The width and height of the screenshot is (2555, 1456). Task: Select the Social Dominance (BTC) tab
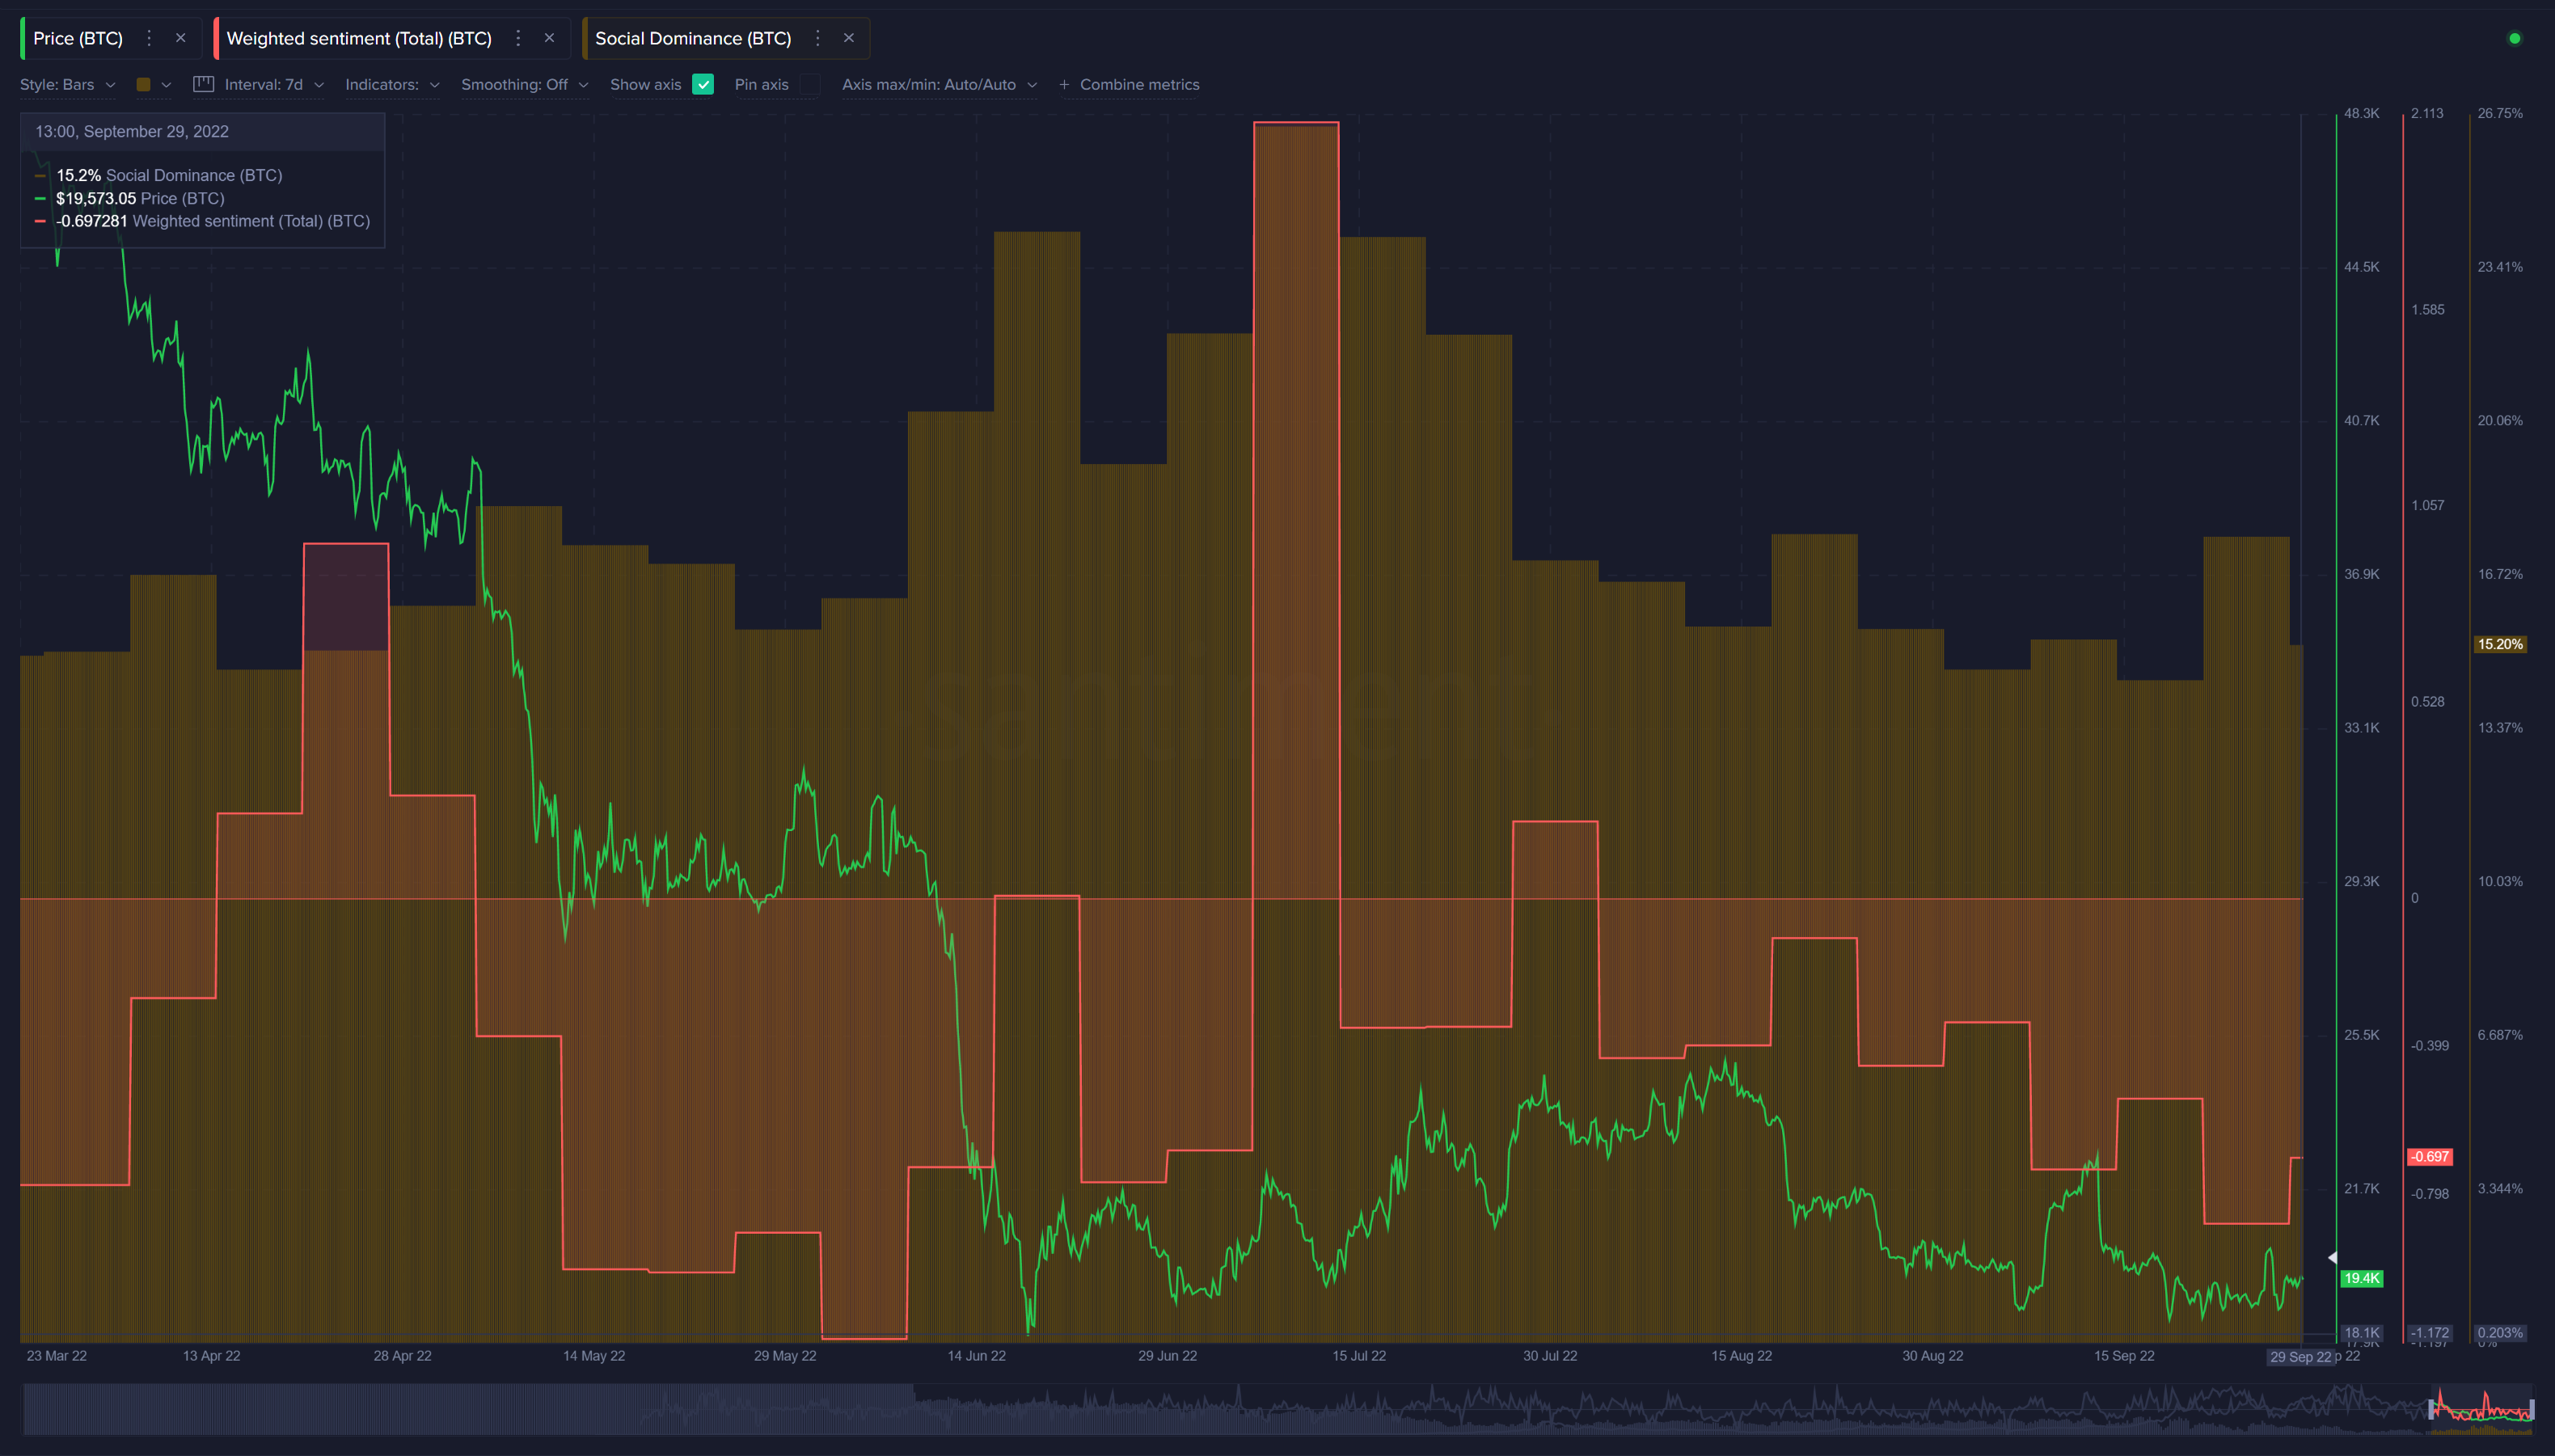pyautogui.click(x=692, y=38)
